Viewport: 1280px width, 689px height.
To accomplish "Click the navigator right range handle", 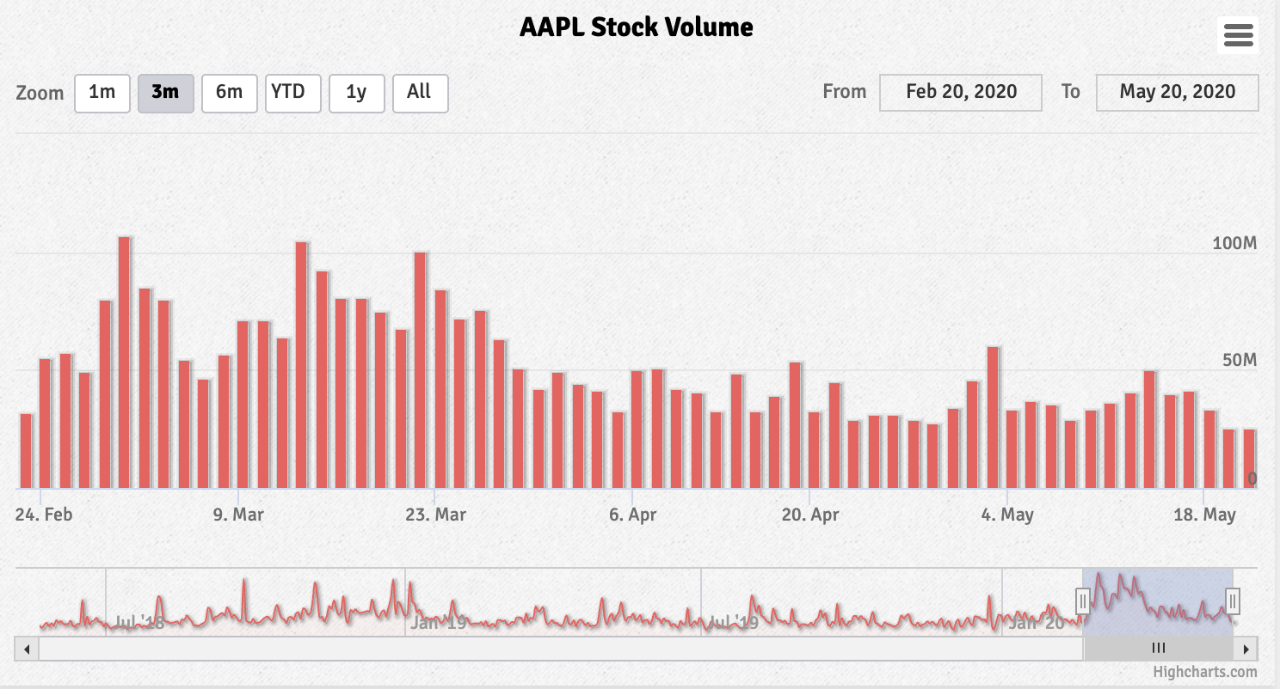I will (1232, 600).
